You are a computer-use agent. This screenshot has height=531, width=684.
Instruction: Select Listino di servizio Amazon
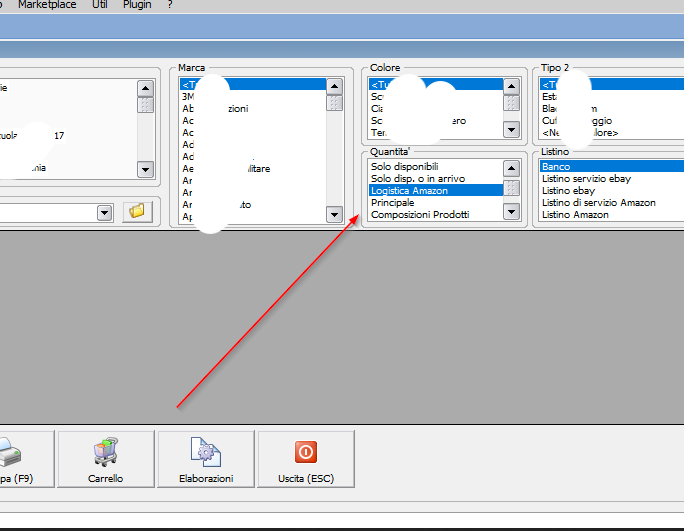(612, 202)
